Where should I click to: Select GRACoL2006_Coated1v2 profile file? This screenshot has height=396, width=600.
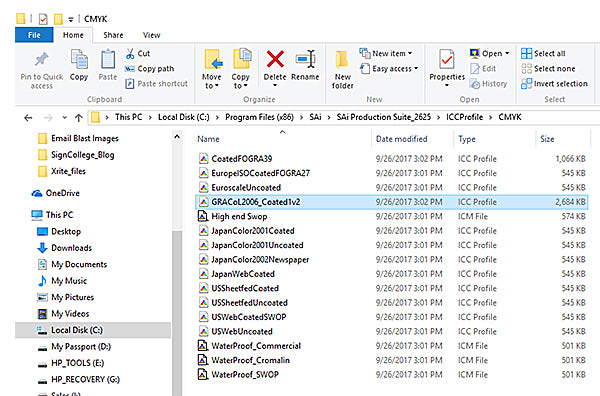(x=391, y=202)
